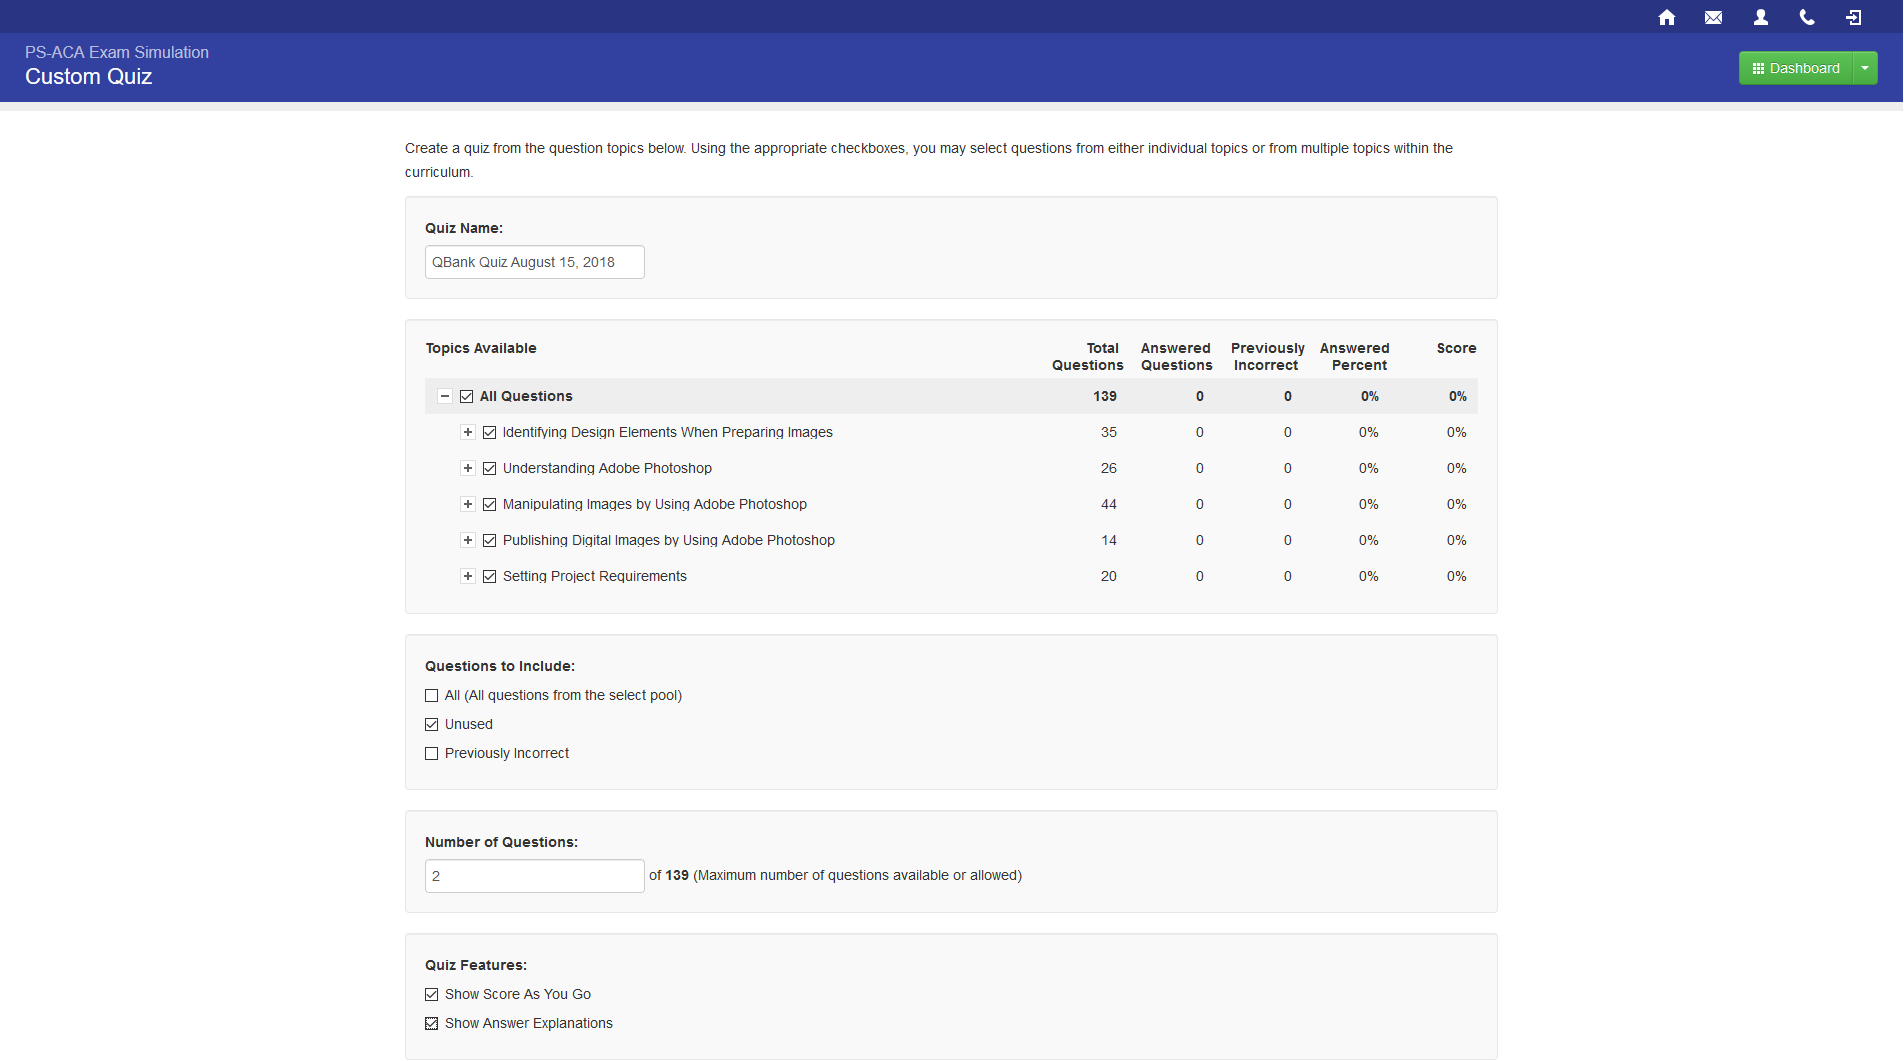The width and height of the screenshot is (1904, 1061).
Task: Click the logout icon in top bar
Action: click(1853, 17)
